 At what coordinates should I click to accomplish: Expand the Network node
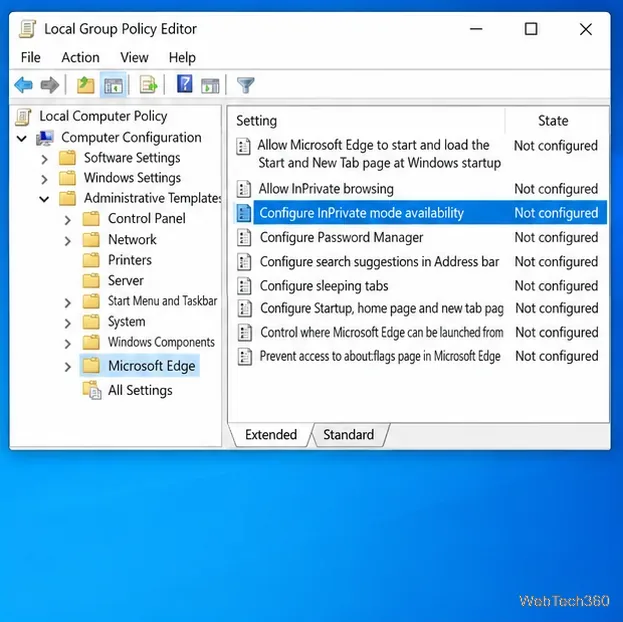(68, 241)
